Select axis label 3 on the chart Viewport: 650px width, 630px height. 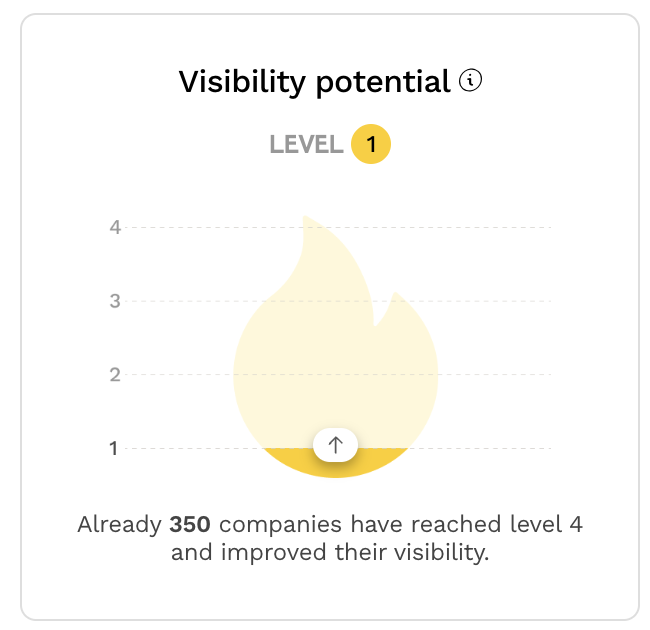click(115, 301)
